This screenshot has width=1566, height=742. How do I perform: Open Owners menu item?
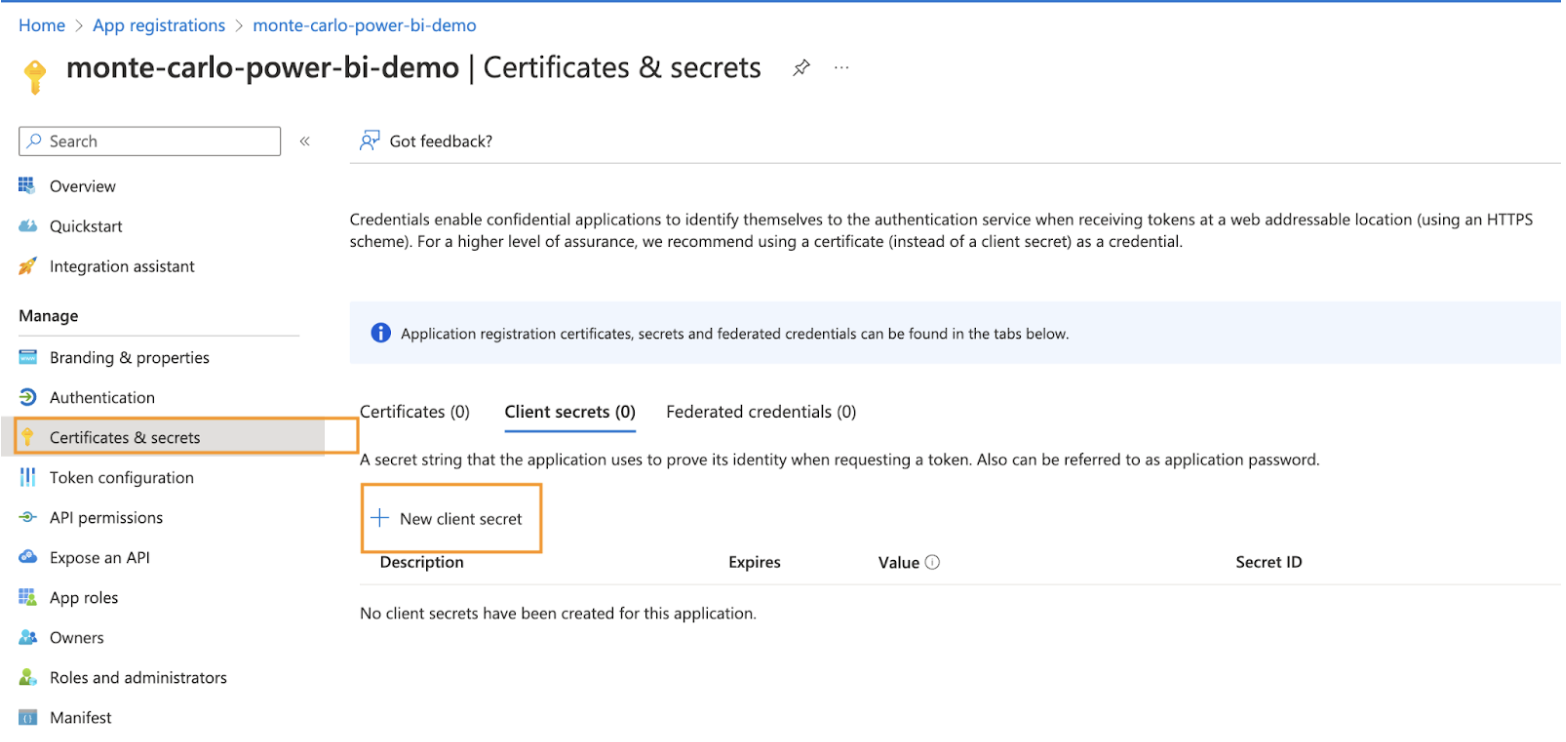pyautogui.click(x=77, y=637)
